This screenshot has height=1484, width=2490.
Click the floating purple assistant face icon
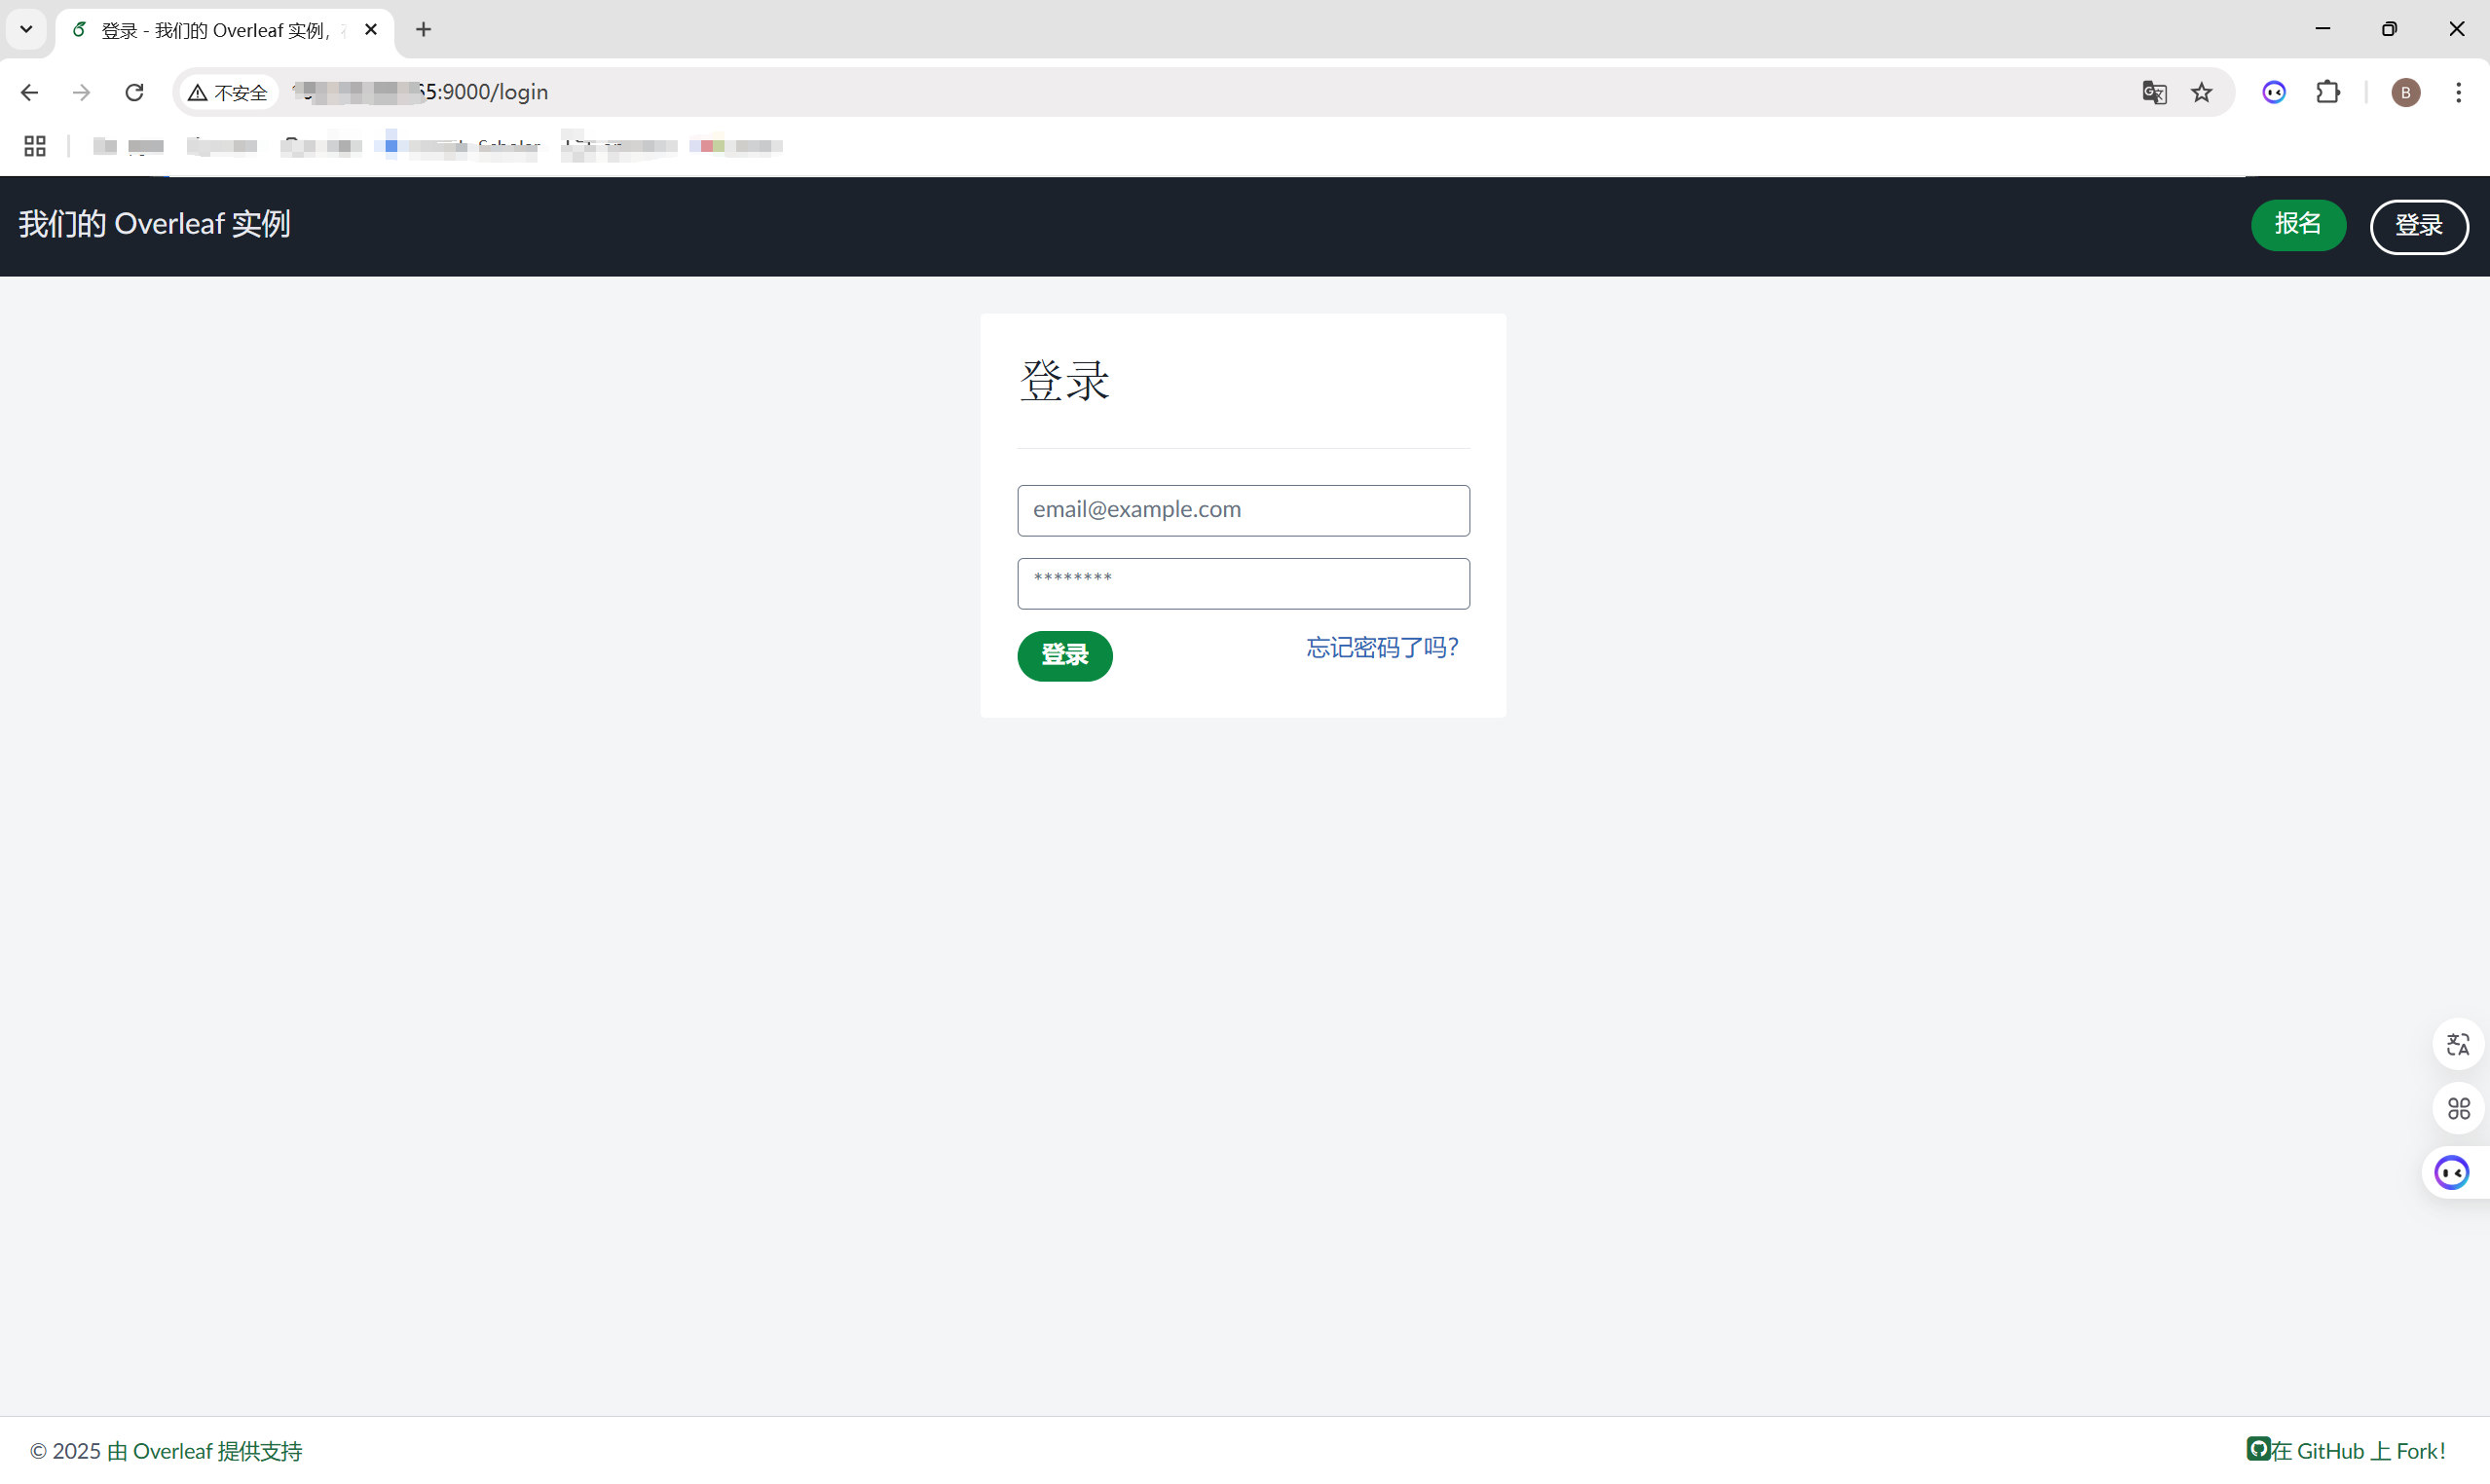click(2452, 1172)
